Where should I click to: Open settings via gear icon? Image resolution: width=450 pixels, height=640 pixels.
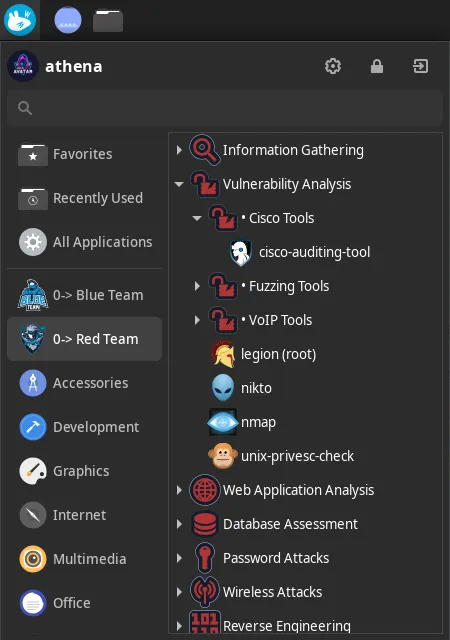(333, 66)
